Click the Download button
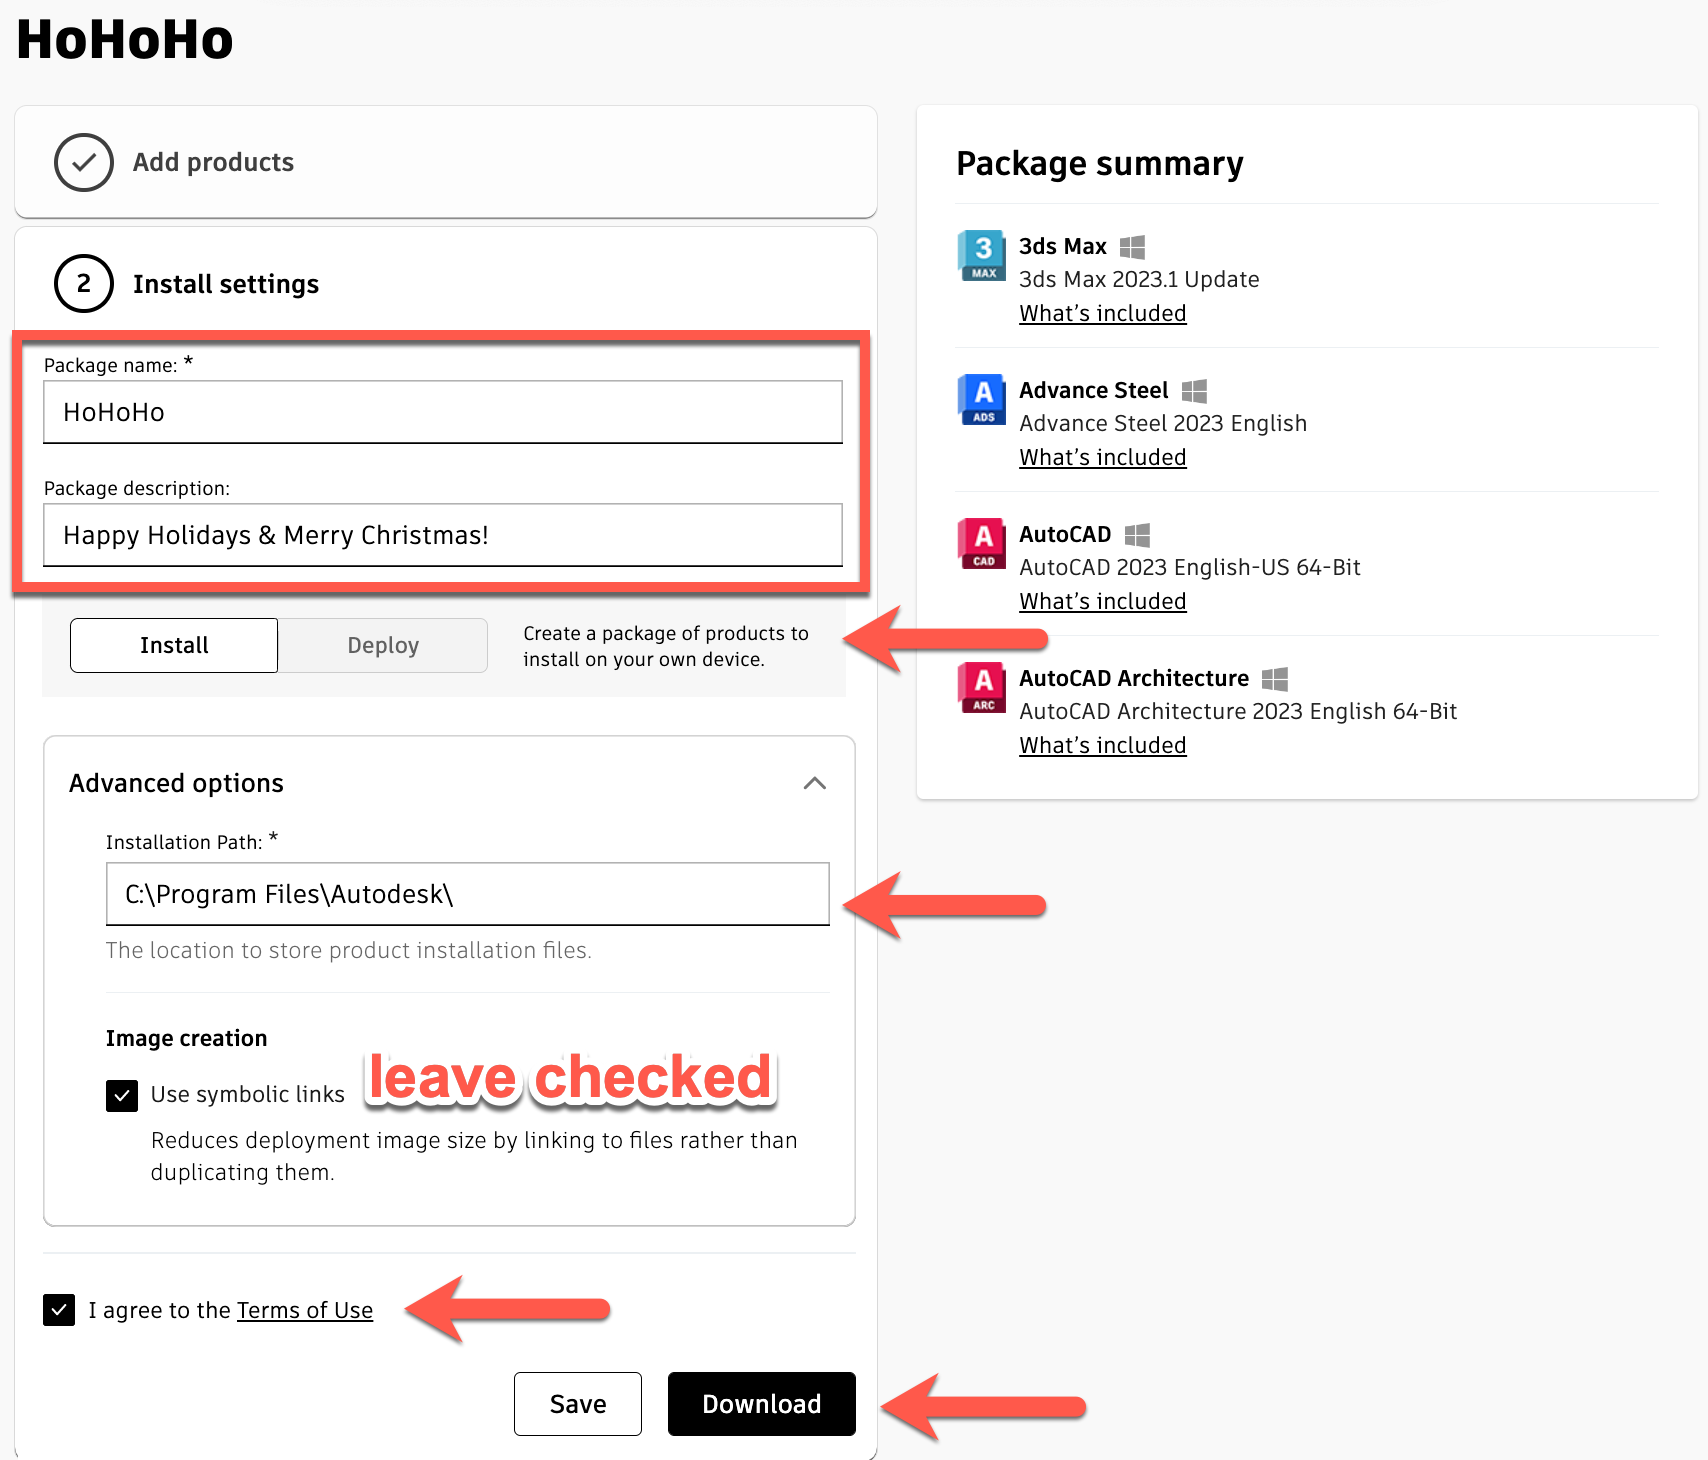This screenshot has height=1460, width=1708. [762, 1404]
